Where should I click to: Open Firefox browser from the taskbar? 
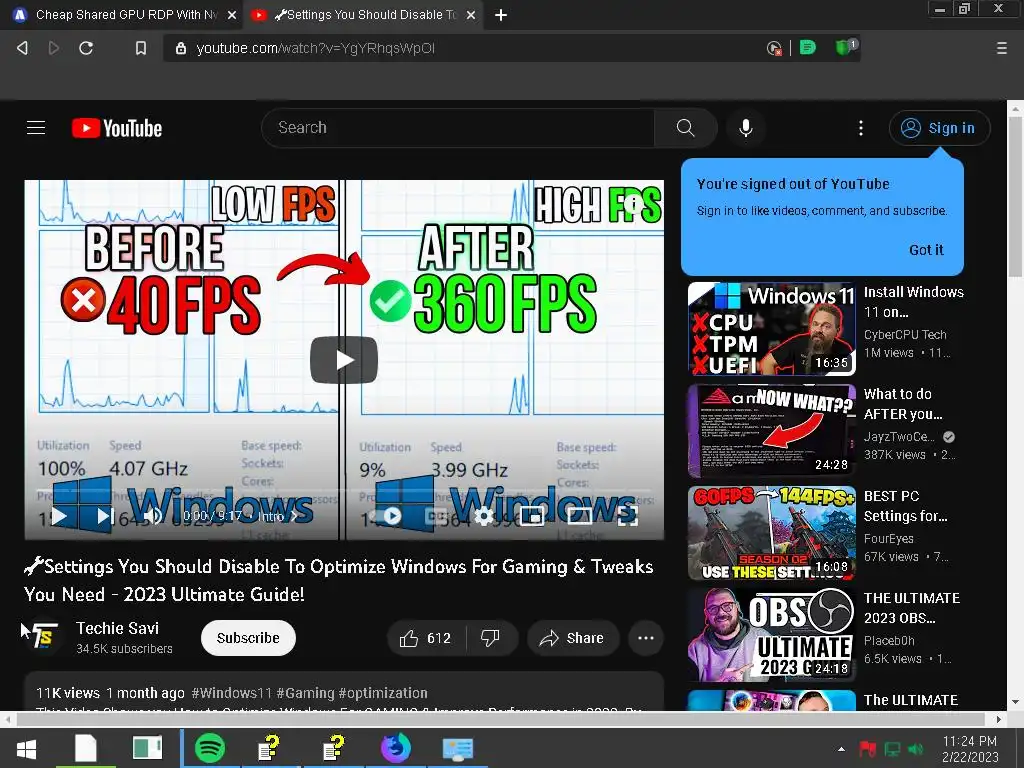pyautogui.click(x=396, y=748)
